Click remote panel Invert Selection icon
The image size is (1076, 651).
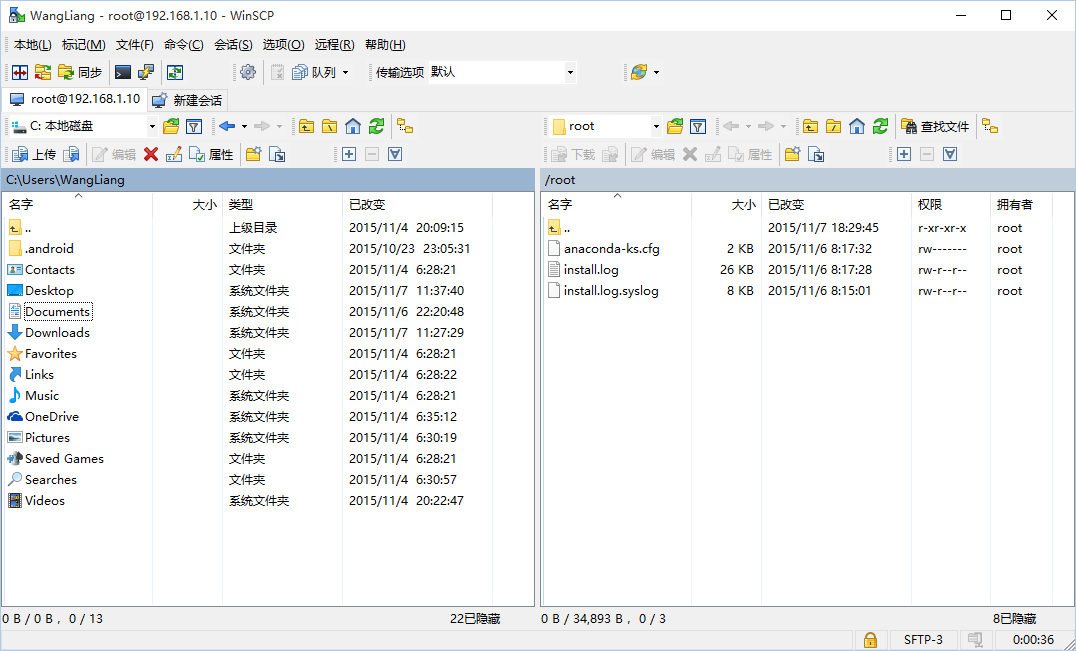point(950,154)
